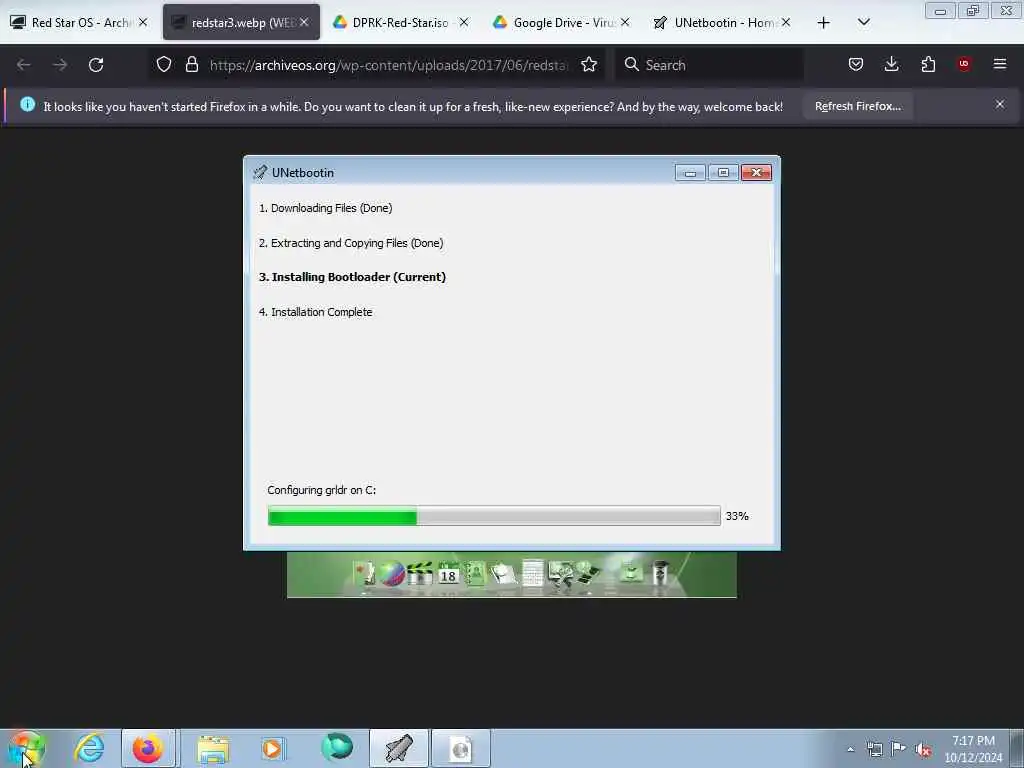Click the disc image taskbar item
The height and width of the screenshot is (768, 1024).
coord(460,748)
